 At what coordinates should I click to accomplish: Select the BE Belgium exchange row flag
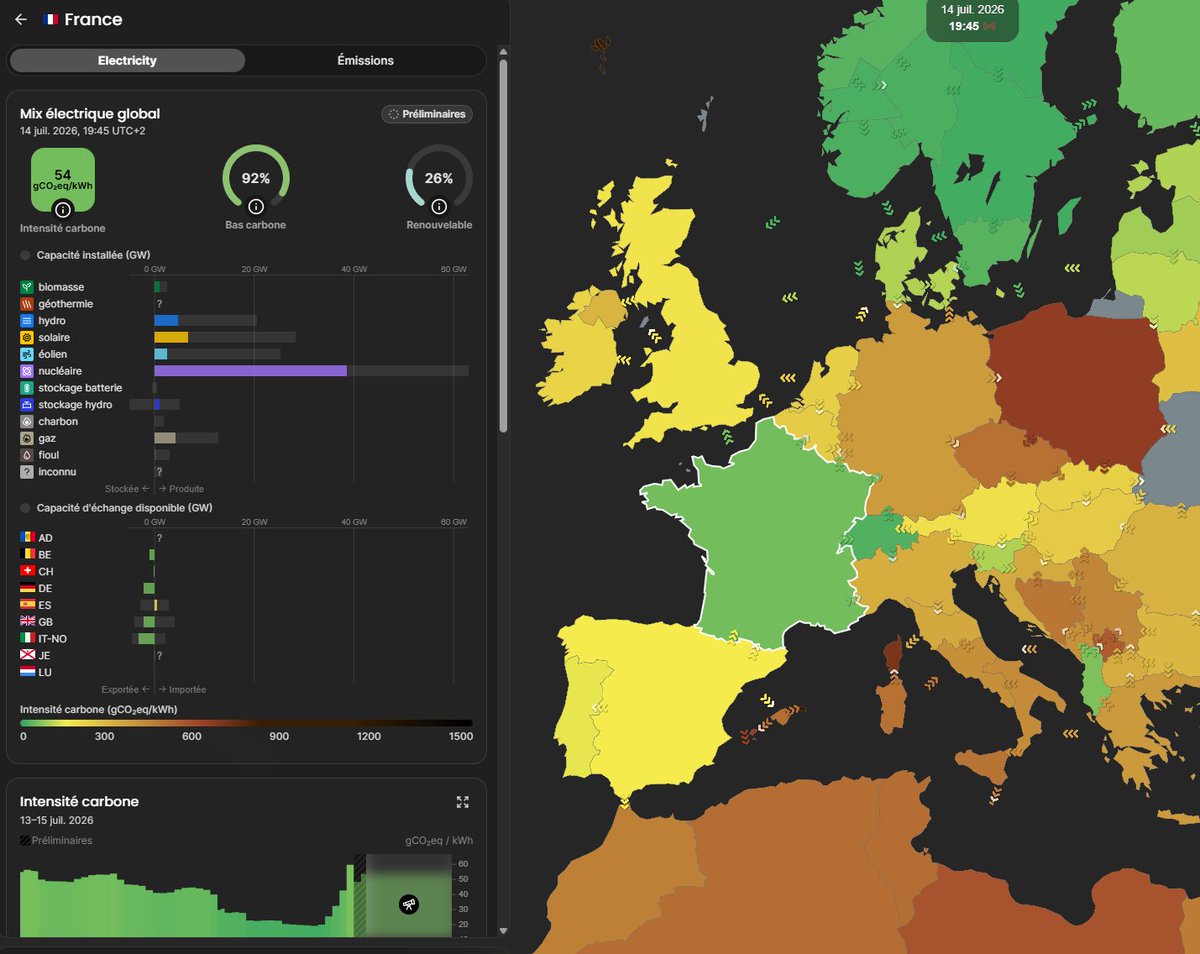[x=27, y=555]
